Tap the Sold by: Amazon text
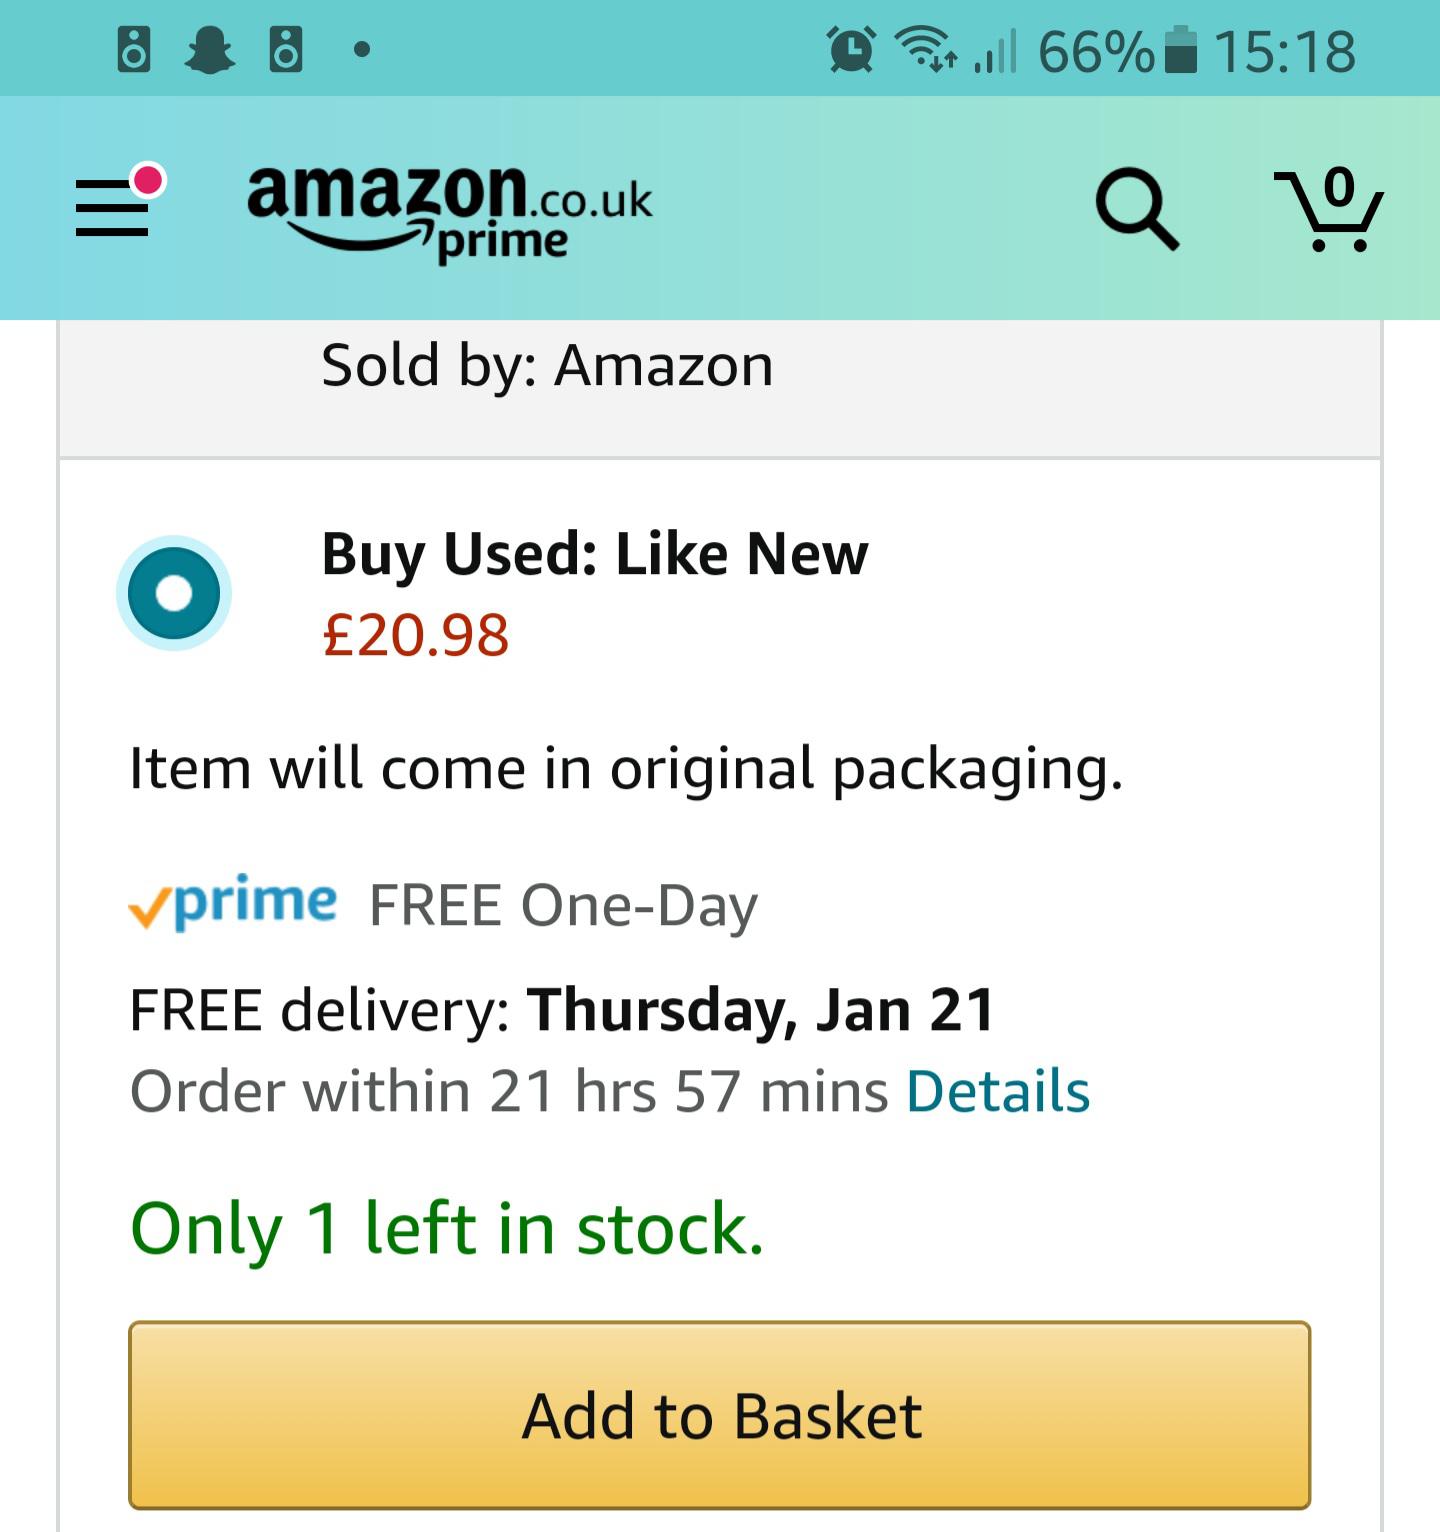The width and height of the screenshot is (1440, 1532). point(547,365)
